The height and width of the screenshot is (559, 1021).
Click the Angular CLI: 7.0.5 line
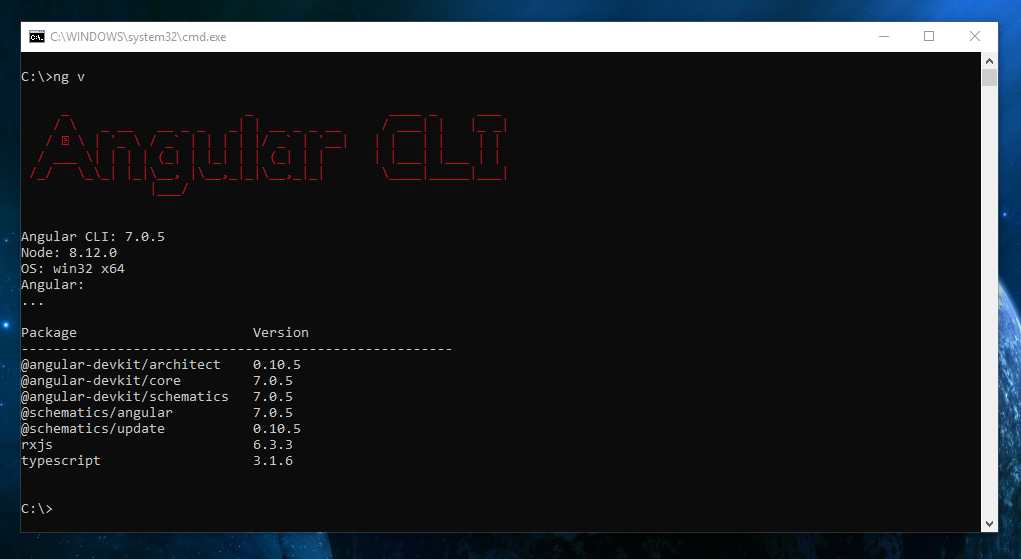pyautogui.click(x=92, y=236)
